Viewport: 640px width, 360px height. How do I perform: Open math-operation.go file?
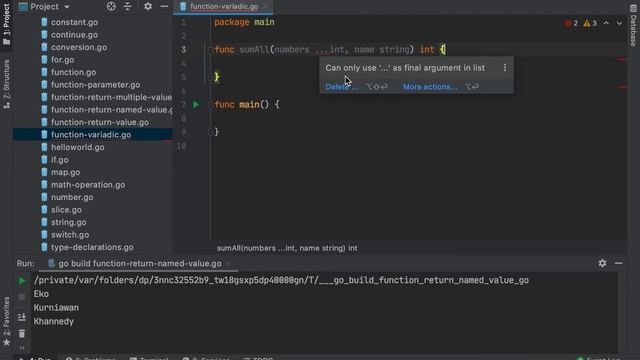click(88, 185)
